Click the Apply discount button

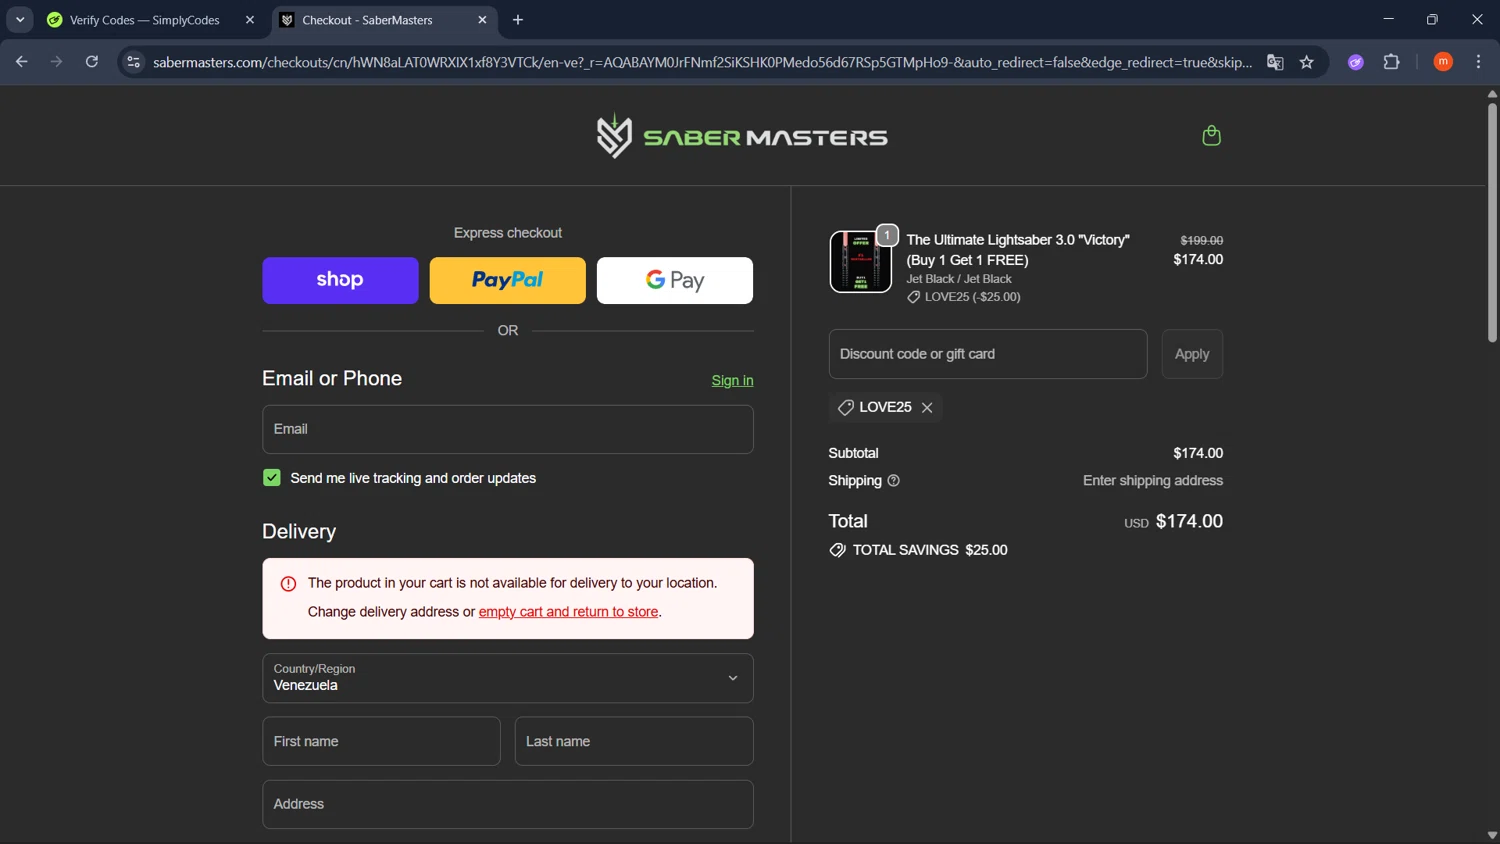coord(1192,354)
